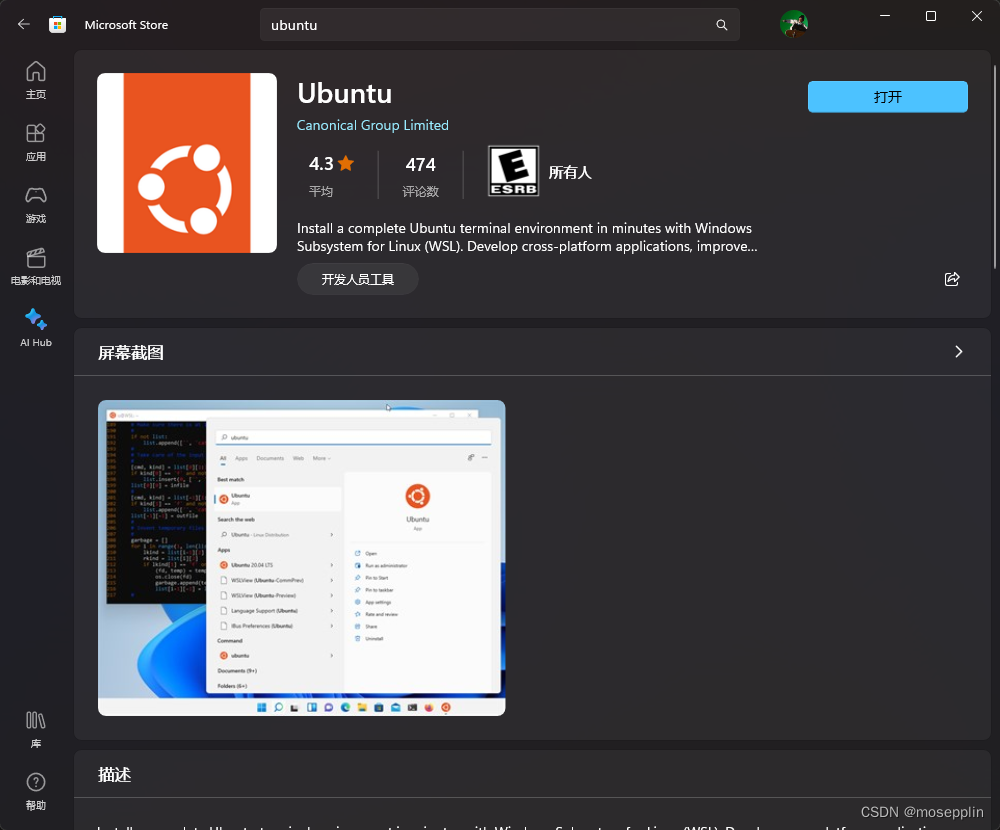
Task: Open the Ubuntu app screenshot thumbnail
Action: pos(300,558)
